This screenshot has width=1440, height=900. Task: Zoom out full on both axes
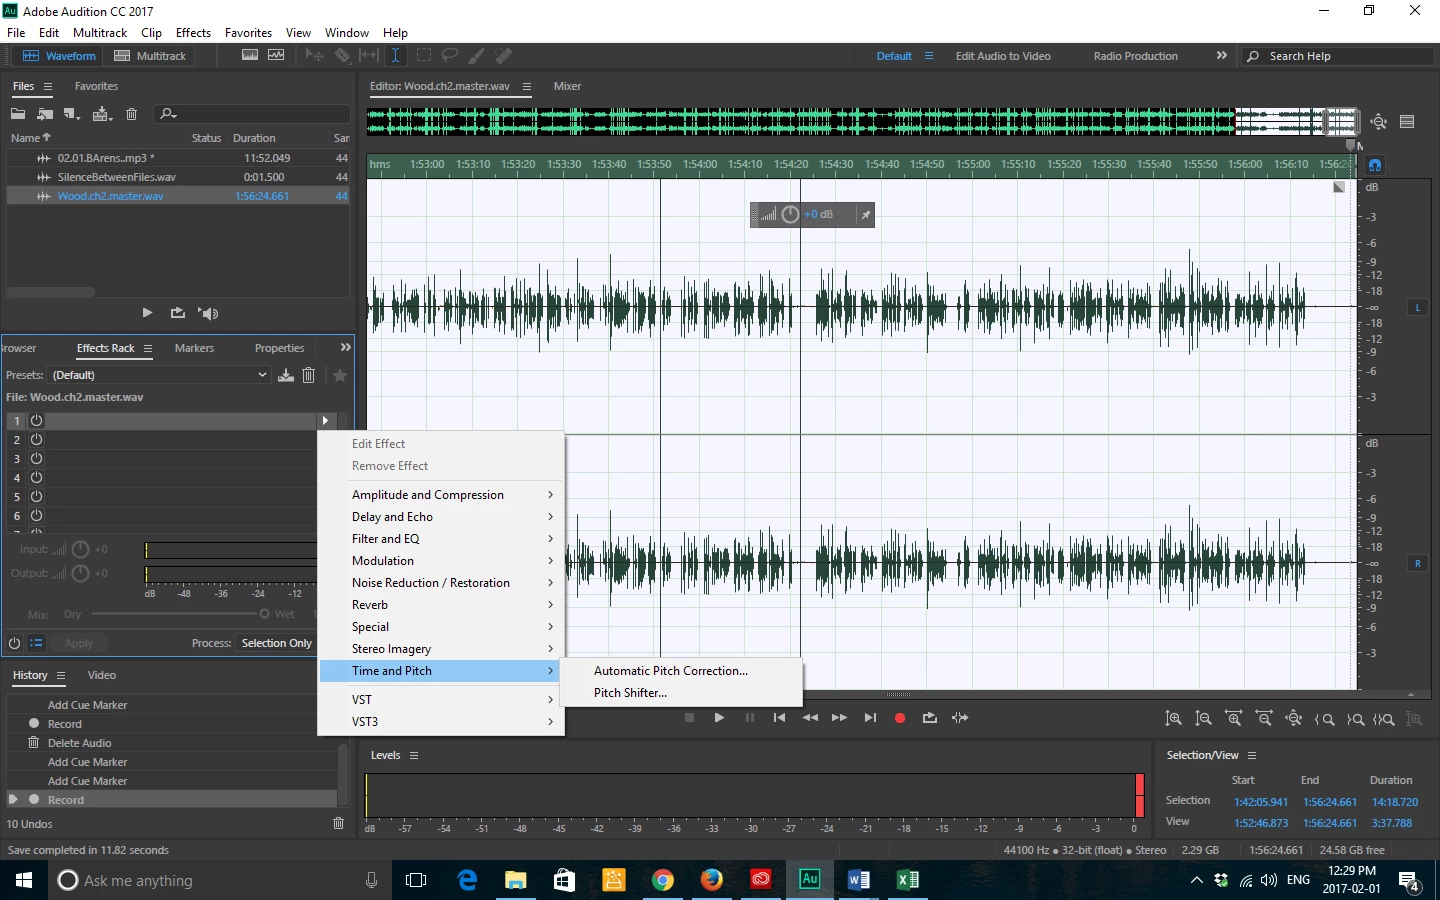coord(1294,719)
